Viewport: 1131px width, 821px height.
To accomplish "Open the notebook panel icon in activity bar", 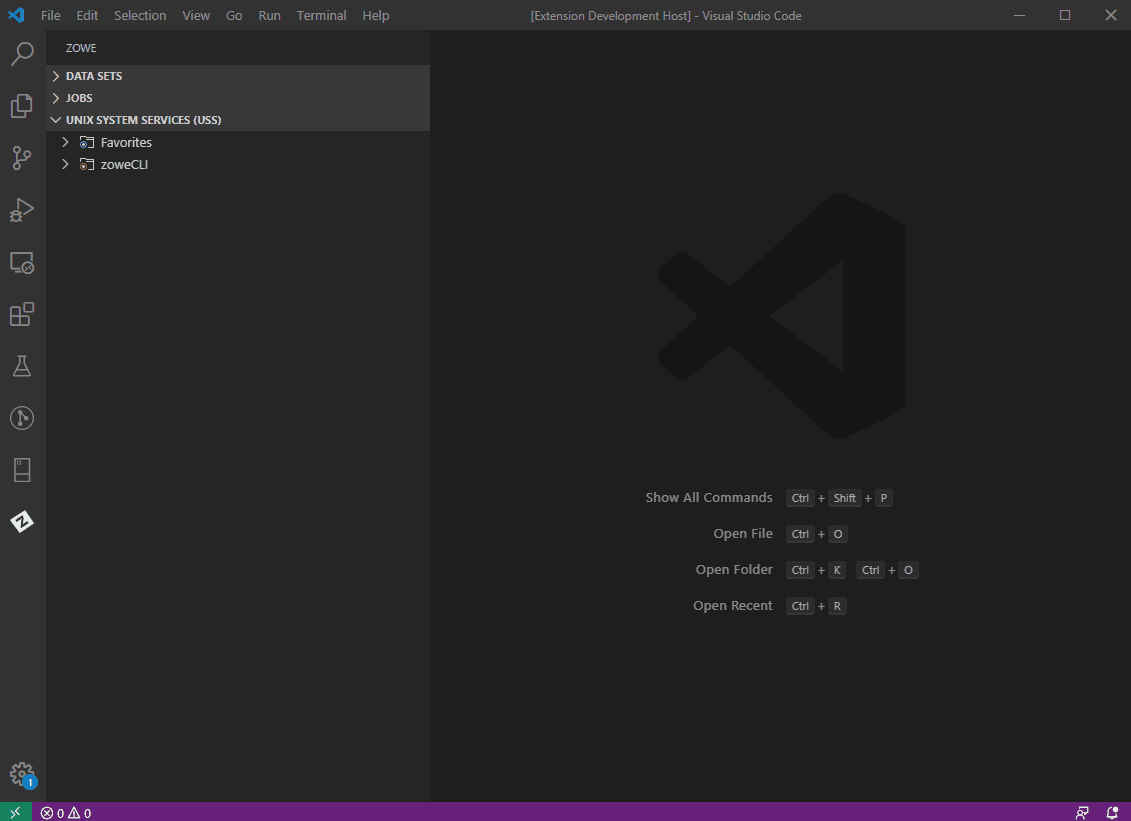I will point(22,470).
